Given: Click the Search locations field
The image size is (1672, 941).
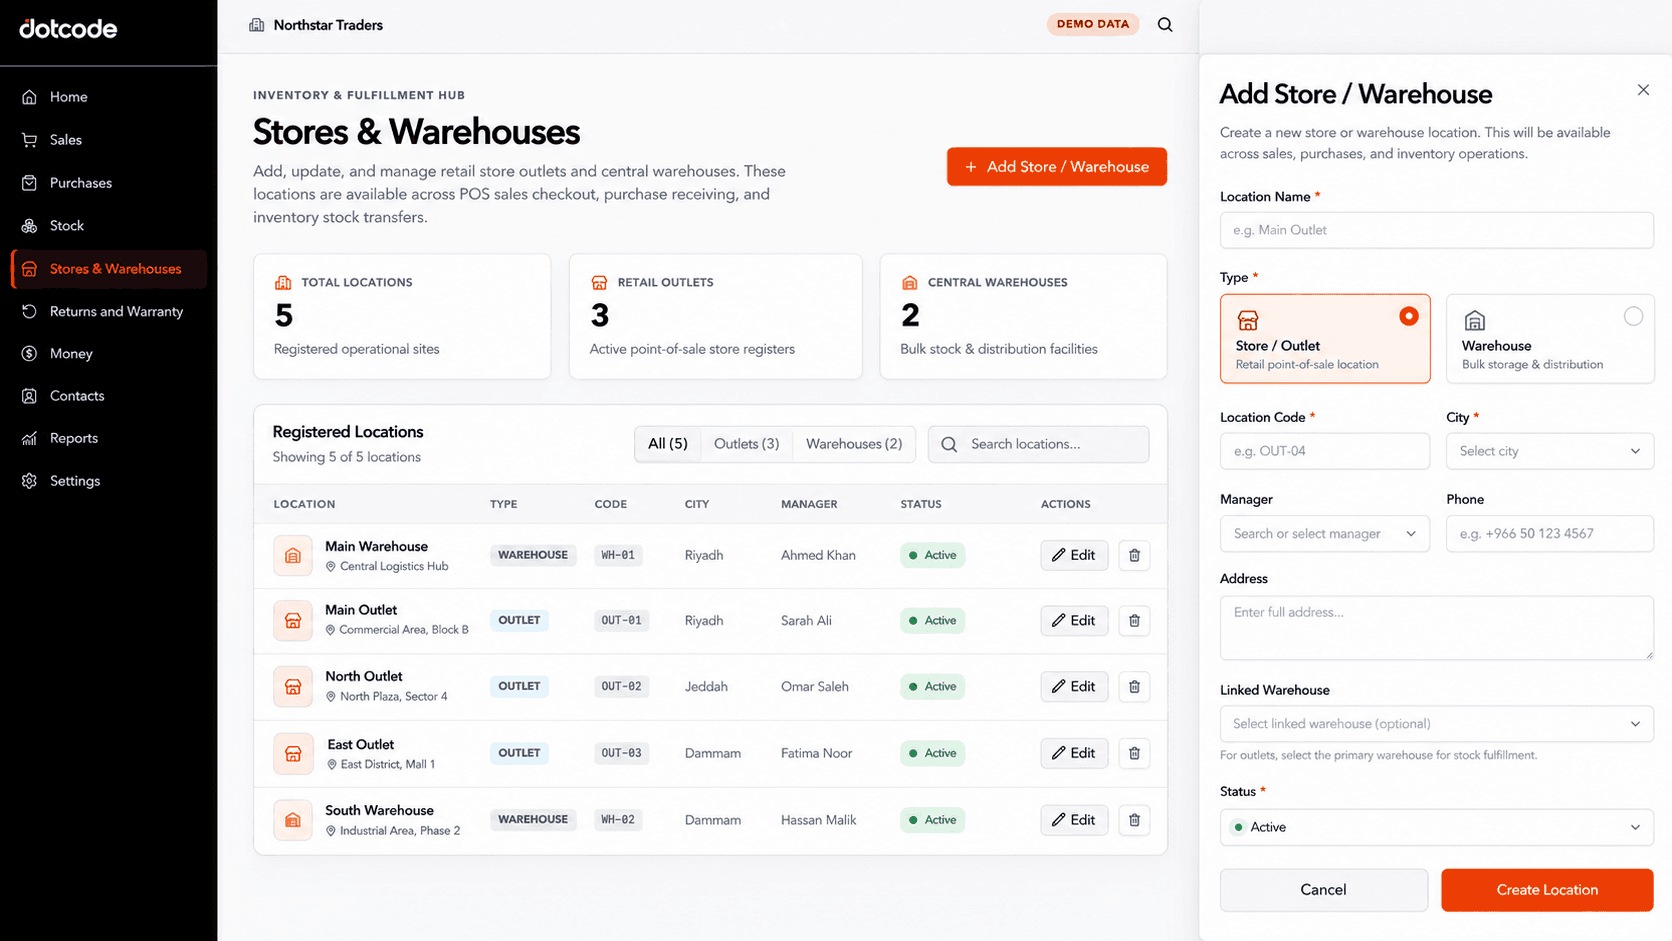Looking at the screenshot, I should pyautogui.click(x=1039, y=444).
